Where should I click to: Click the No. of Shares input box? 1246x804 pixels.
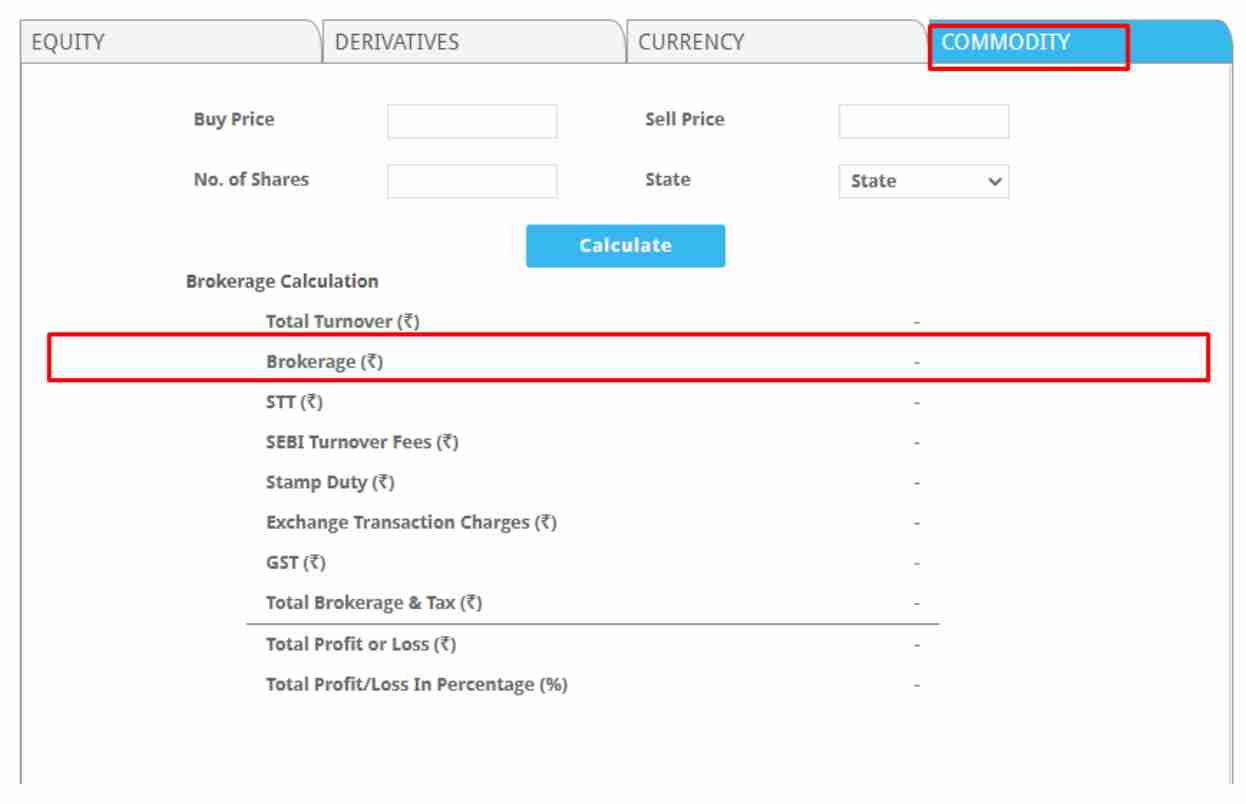[472, 181]
